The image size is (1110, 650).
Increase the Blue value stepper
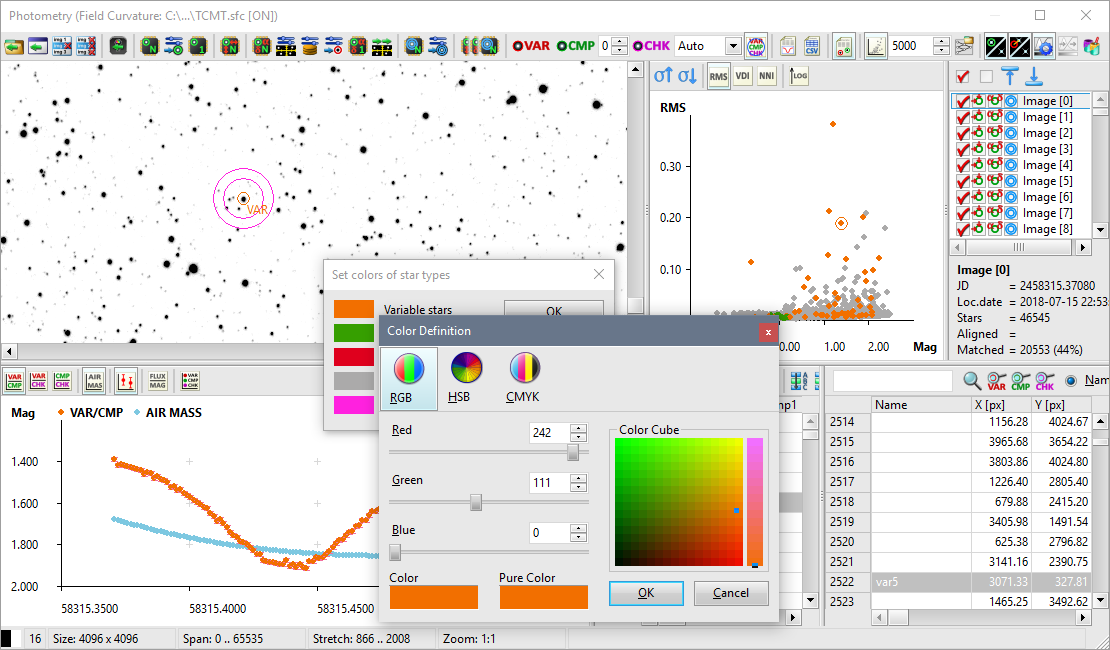[x=579, y=528]
